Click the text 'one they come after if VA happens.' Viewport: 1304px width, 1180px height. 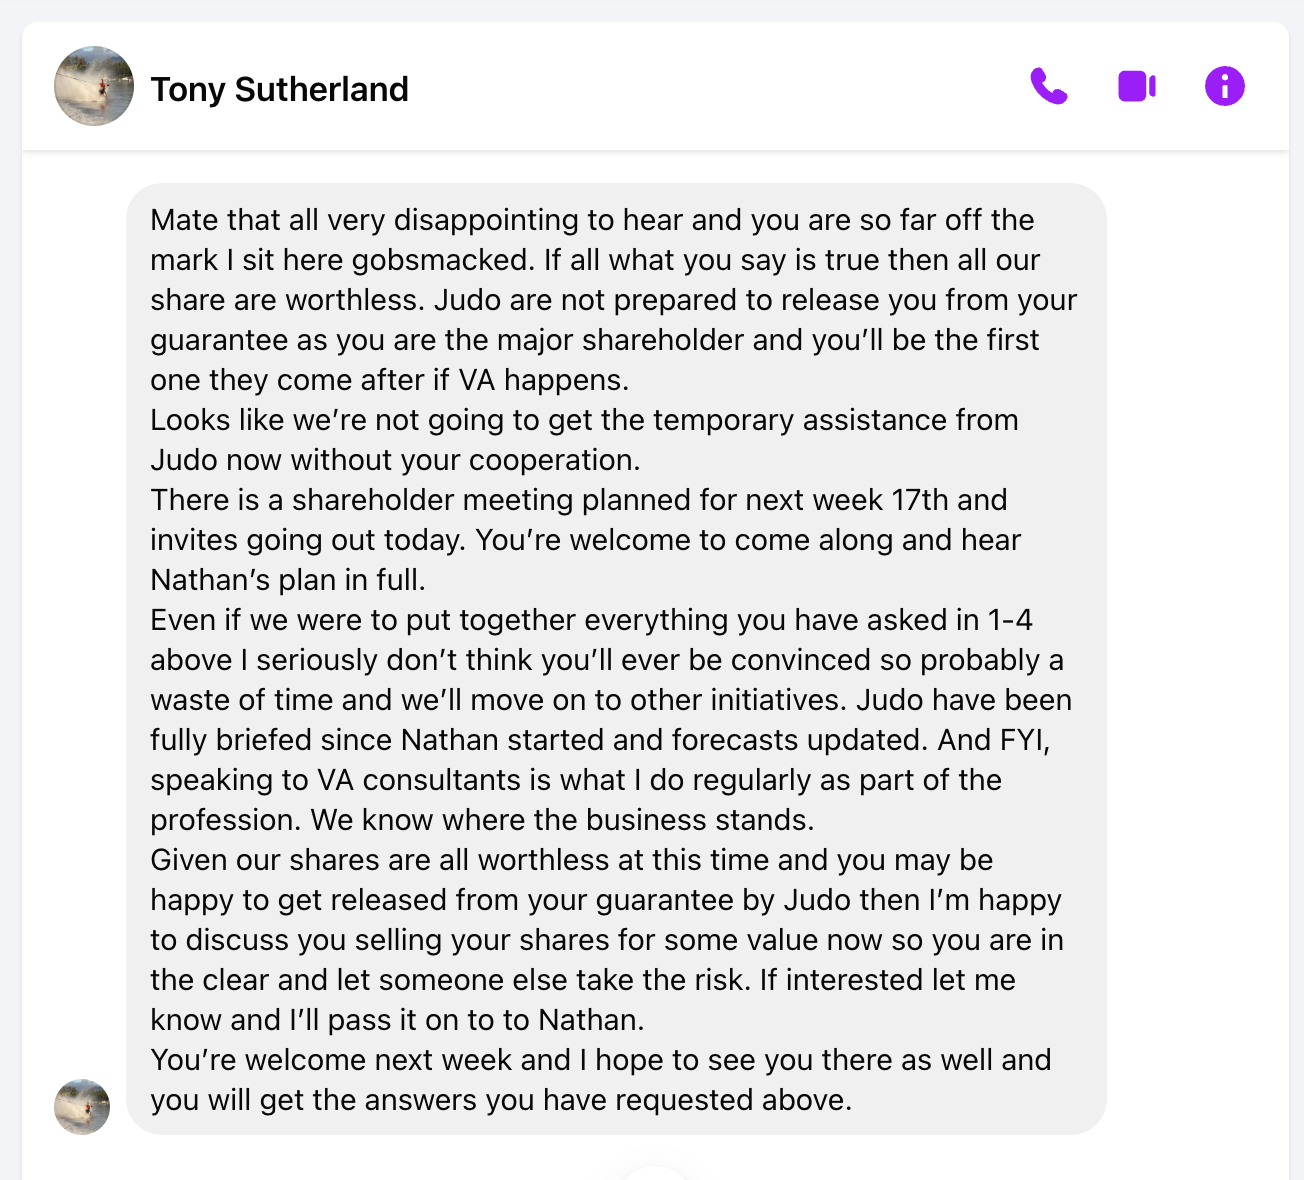pyautogui.click(x=390, y=380)
